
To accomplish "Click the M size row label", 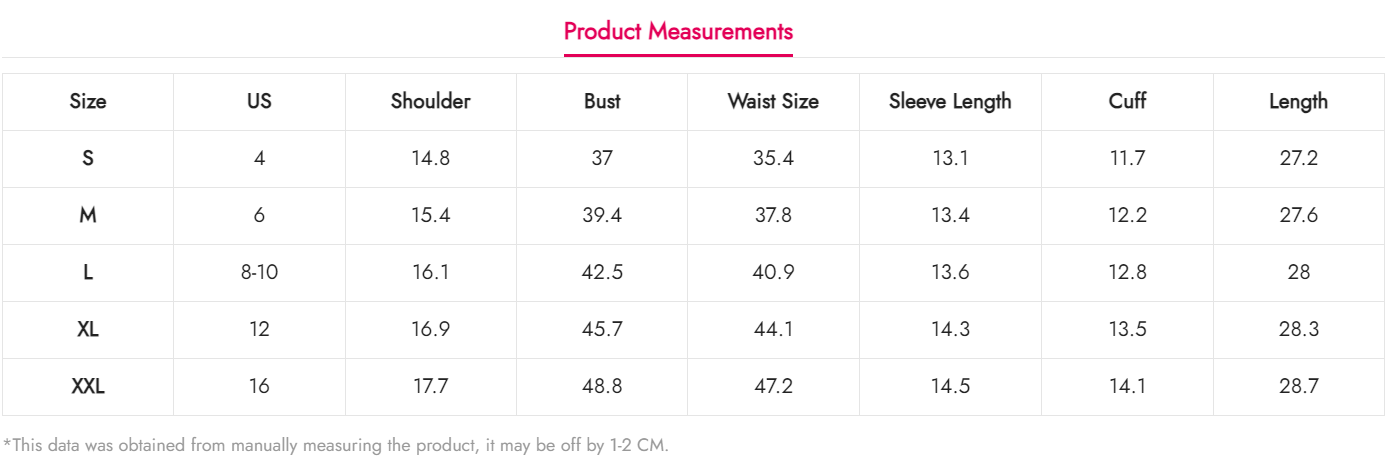I will point(88,215).
